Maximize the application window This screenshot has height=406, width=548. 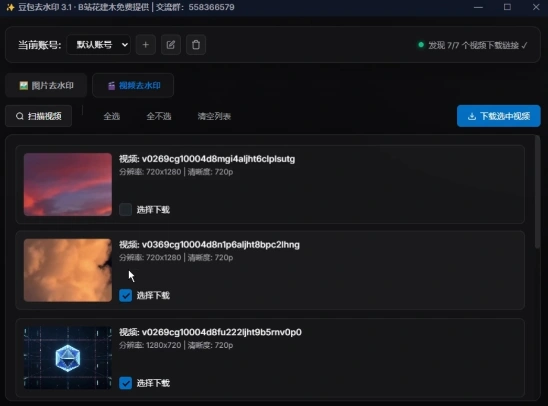[507, 7]
